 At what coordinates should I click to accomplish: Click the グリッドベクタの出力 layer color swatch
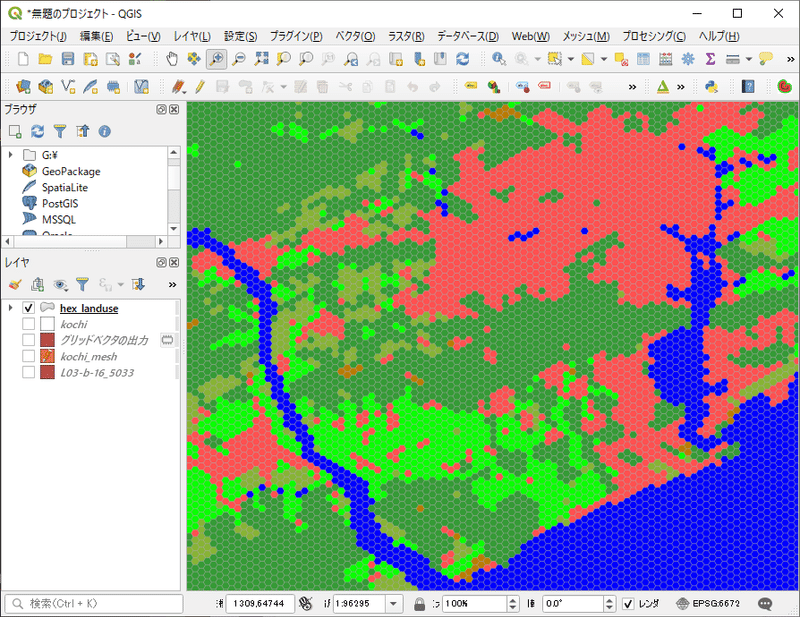(x=47, y=340)
